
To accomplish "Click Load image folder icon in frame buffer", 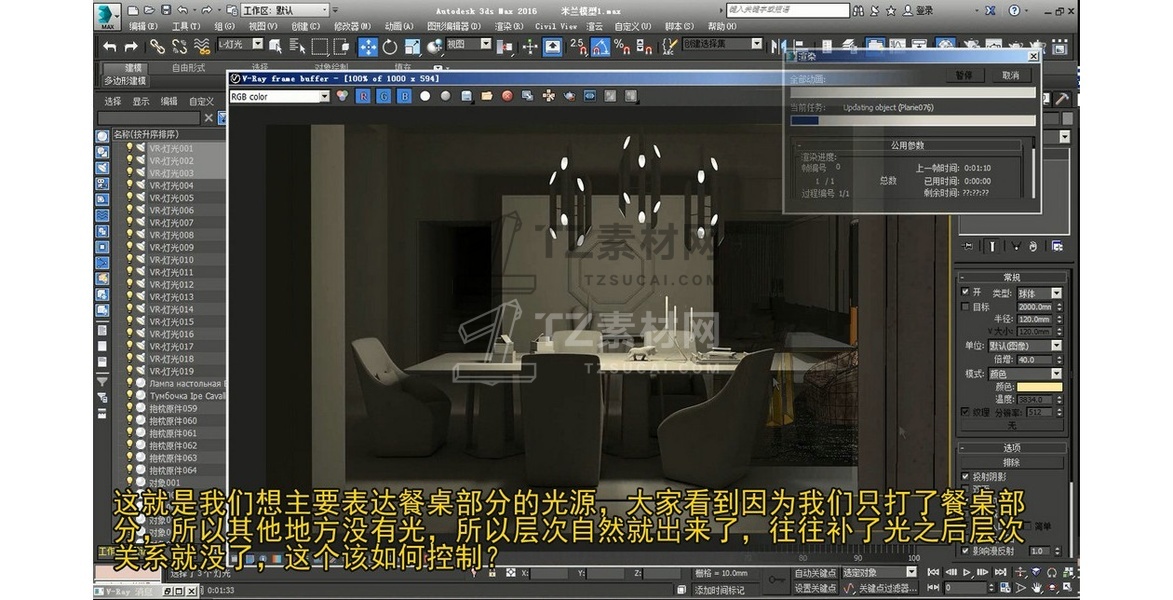I will pos(486,96).
